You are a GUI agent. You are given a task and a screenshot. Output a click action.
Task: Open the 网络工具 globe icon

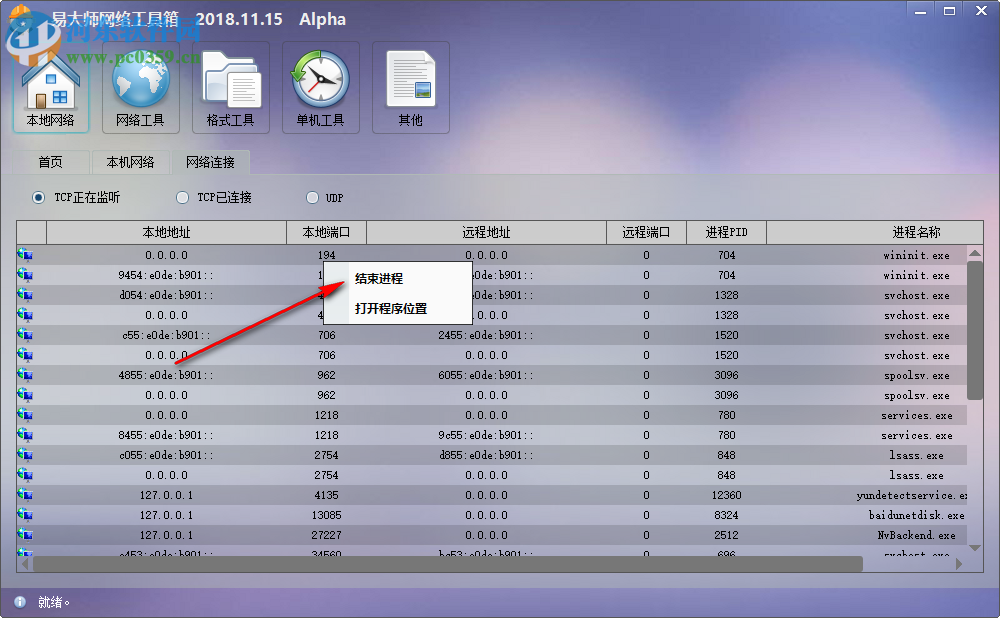tap(141, 88)
